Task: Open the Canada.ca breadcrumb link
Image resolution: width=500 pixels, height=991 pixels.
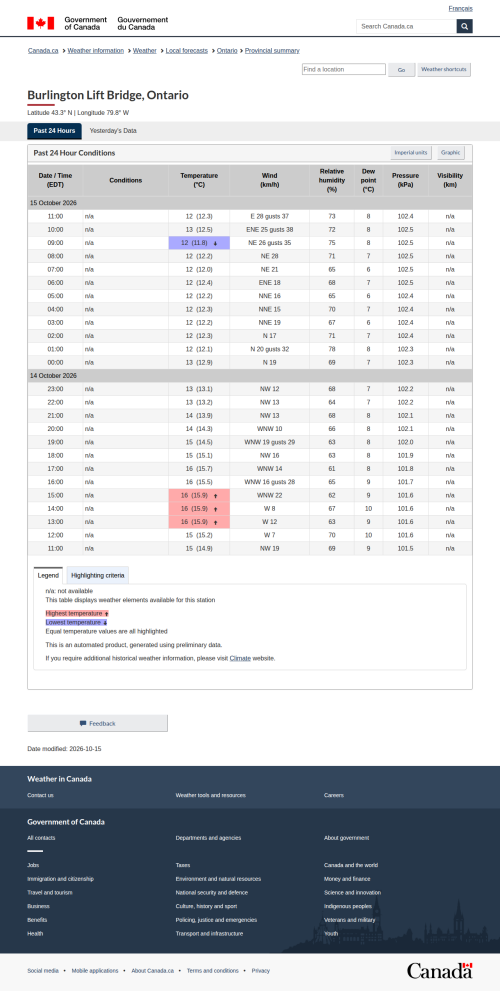Action: [x=44, y=51]
